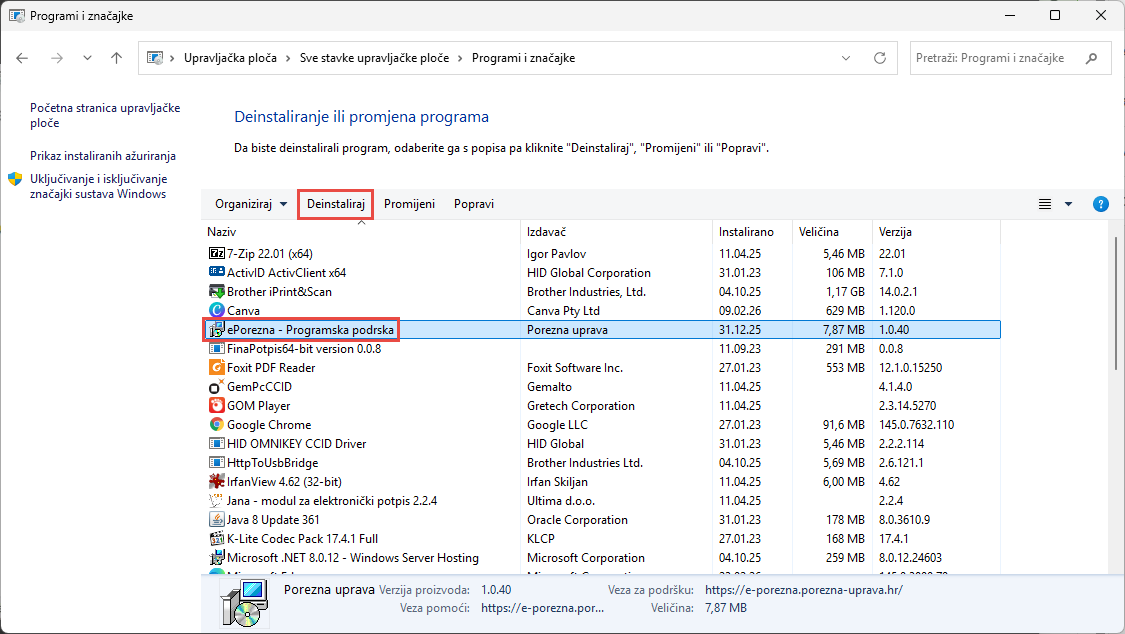Click Deinstaliraj in the toolbar
1125x634 pixels.
pyautogui.click(x=337, y=204)
